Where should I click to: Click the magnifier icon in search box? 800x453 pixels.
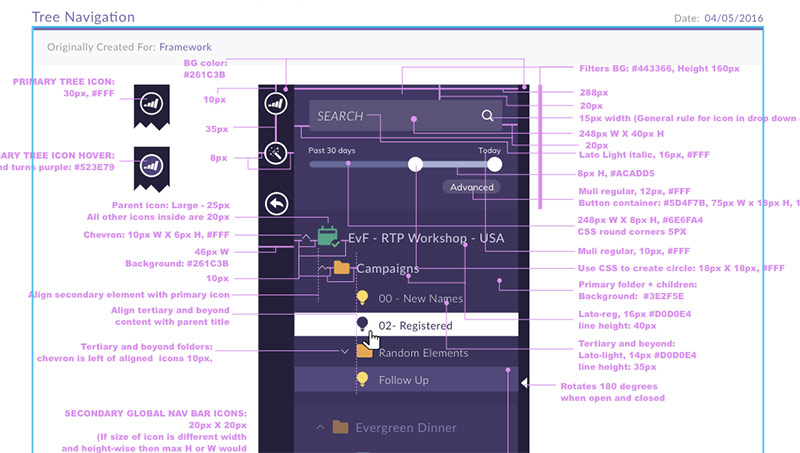pyautogui.click(x=487, y=116)
